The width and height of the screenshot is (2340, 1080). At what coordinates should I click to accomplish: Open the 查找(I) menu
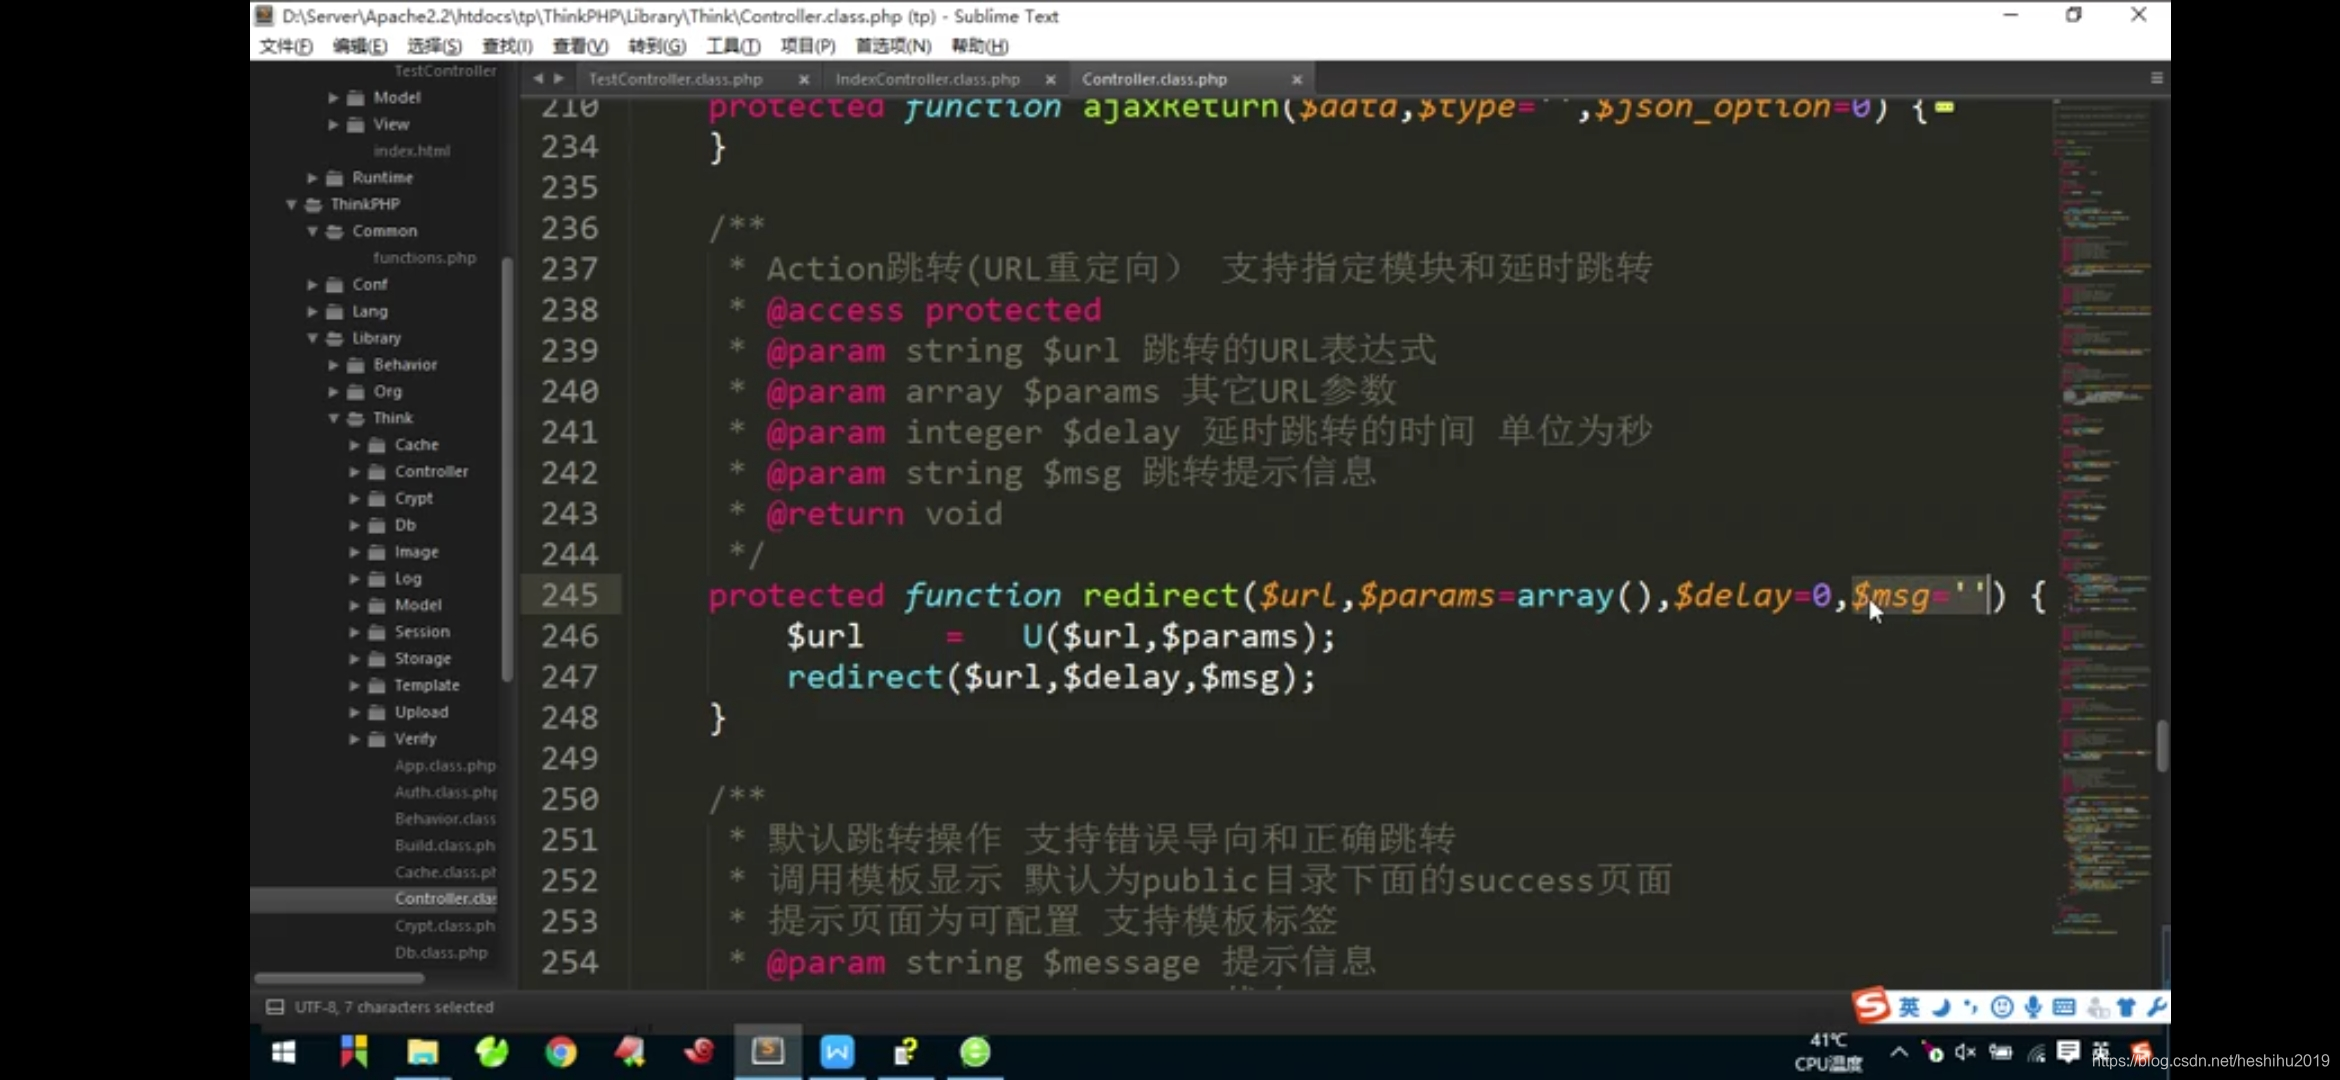pos(507,46)
